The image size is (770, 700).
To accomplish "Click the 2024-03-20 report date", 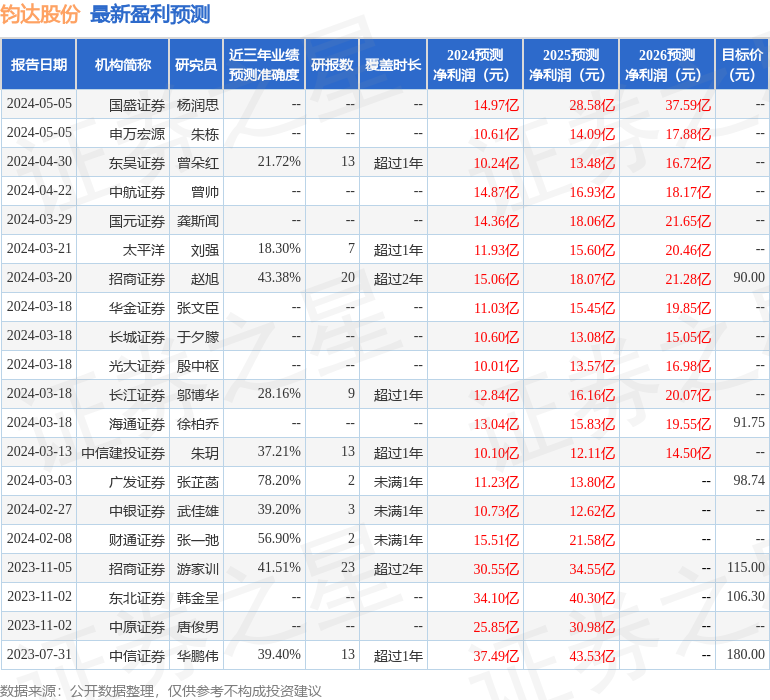I will [x=39, y=277].
